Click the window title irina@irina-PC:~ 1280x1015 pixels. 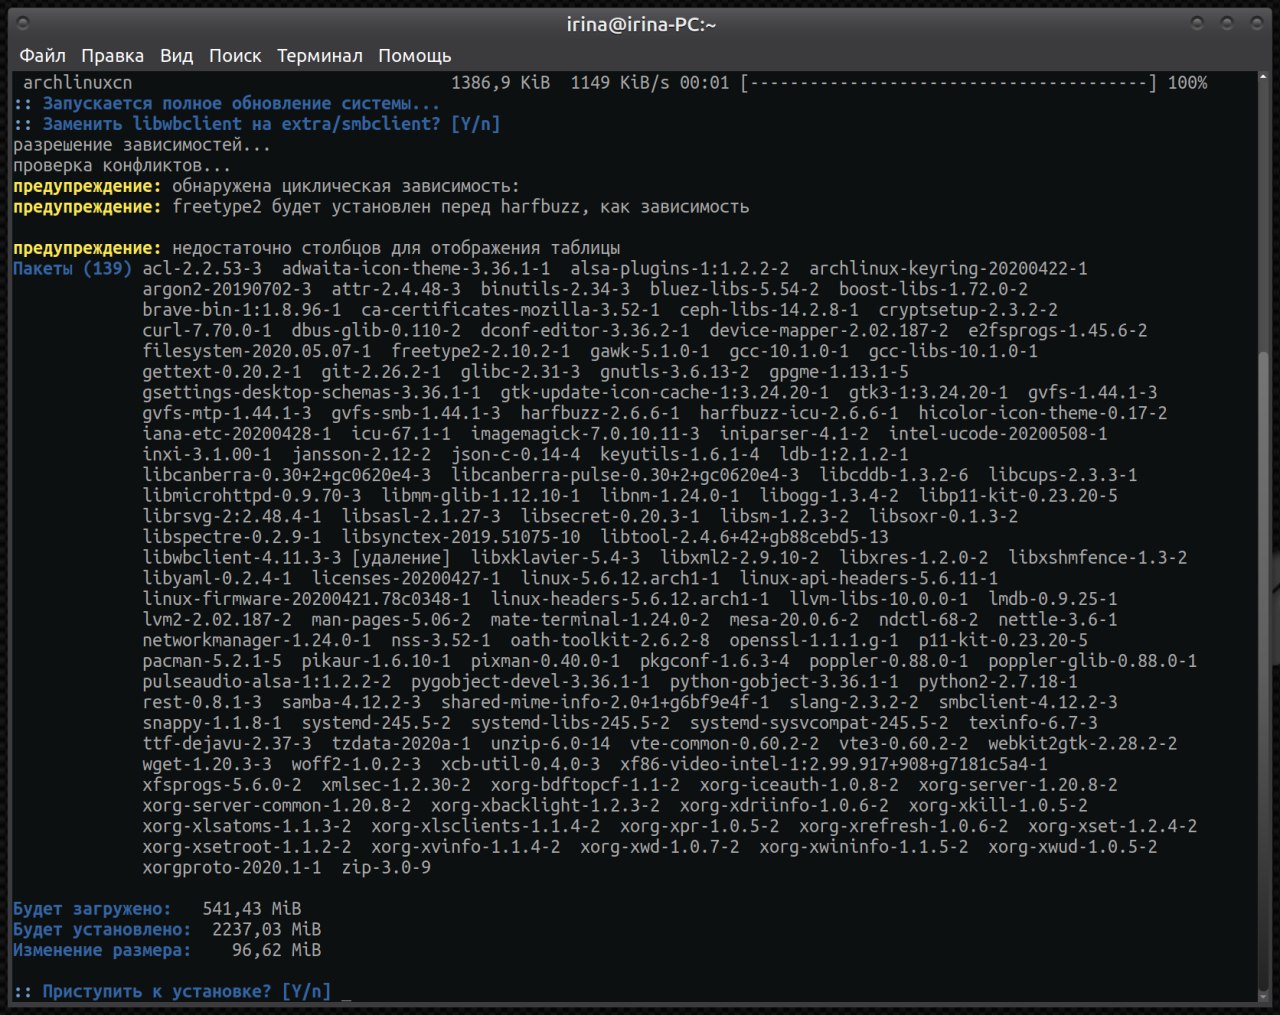(x=641, y=24)
